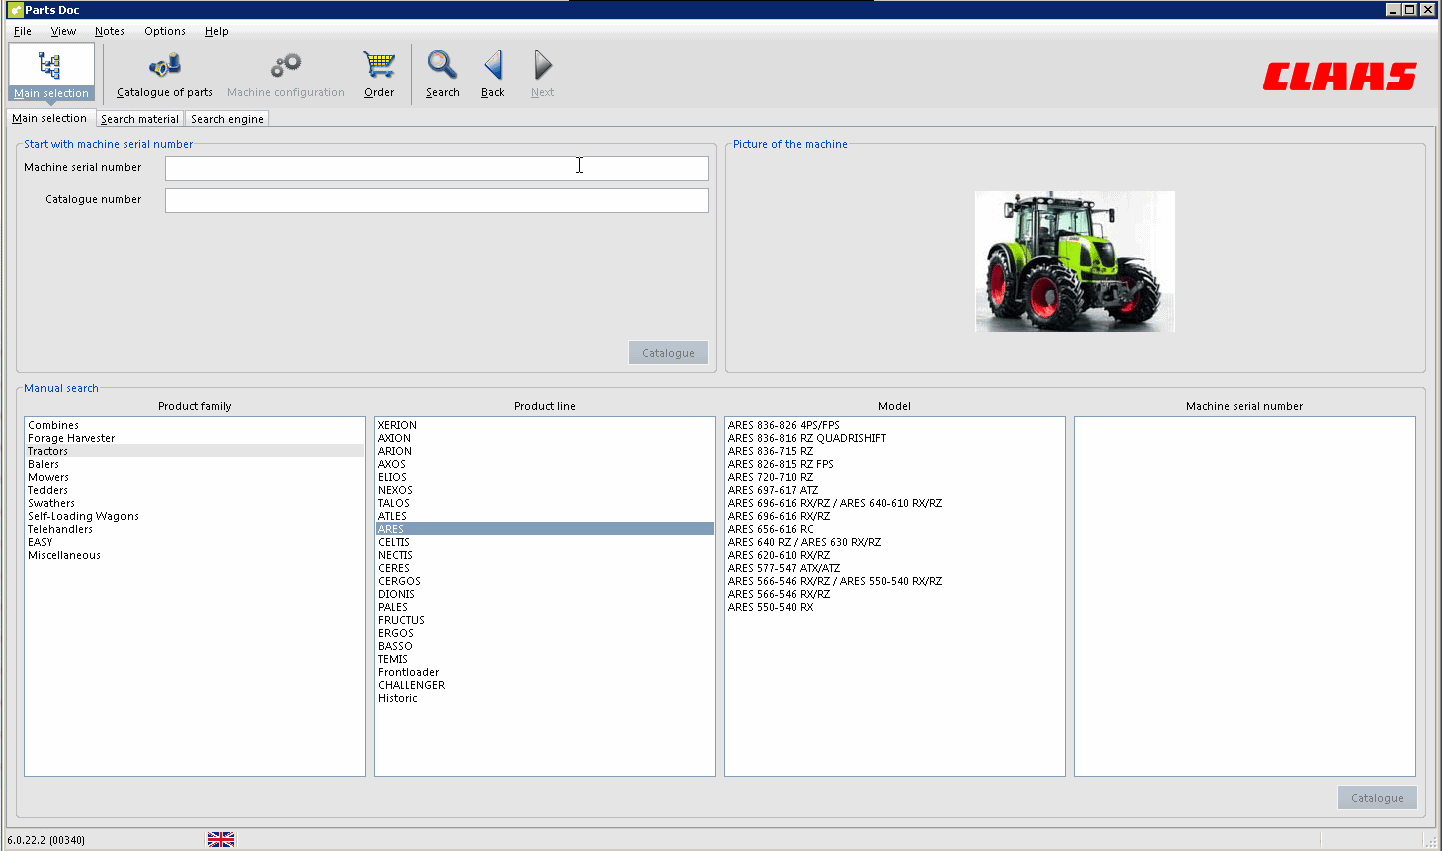Open the Options menu
1442x851 pixels.
coord(164,31)
